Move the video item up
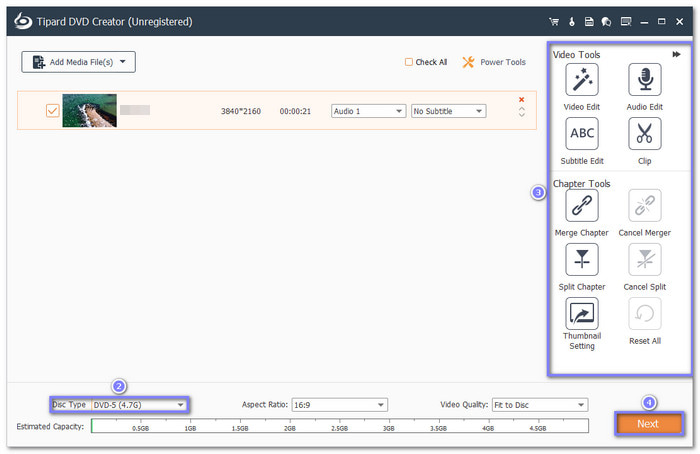 pyautogui.click(x=521, y=108)
